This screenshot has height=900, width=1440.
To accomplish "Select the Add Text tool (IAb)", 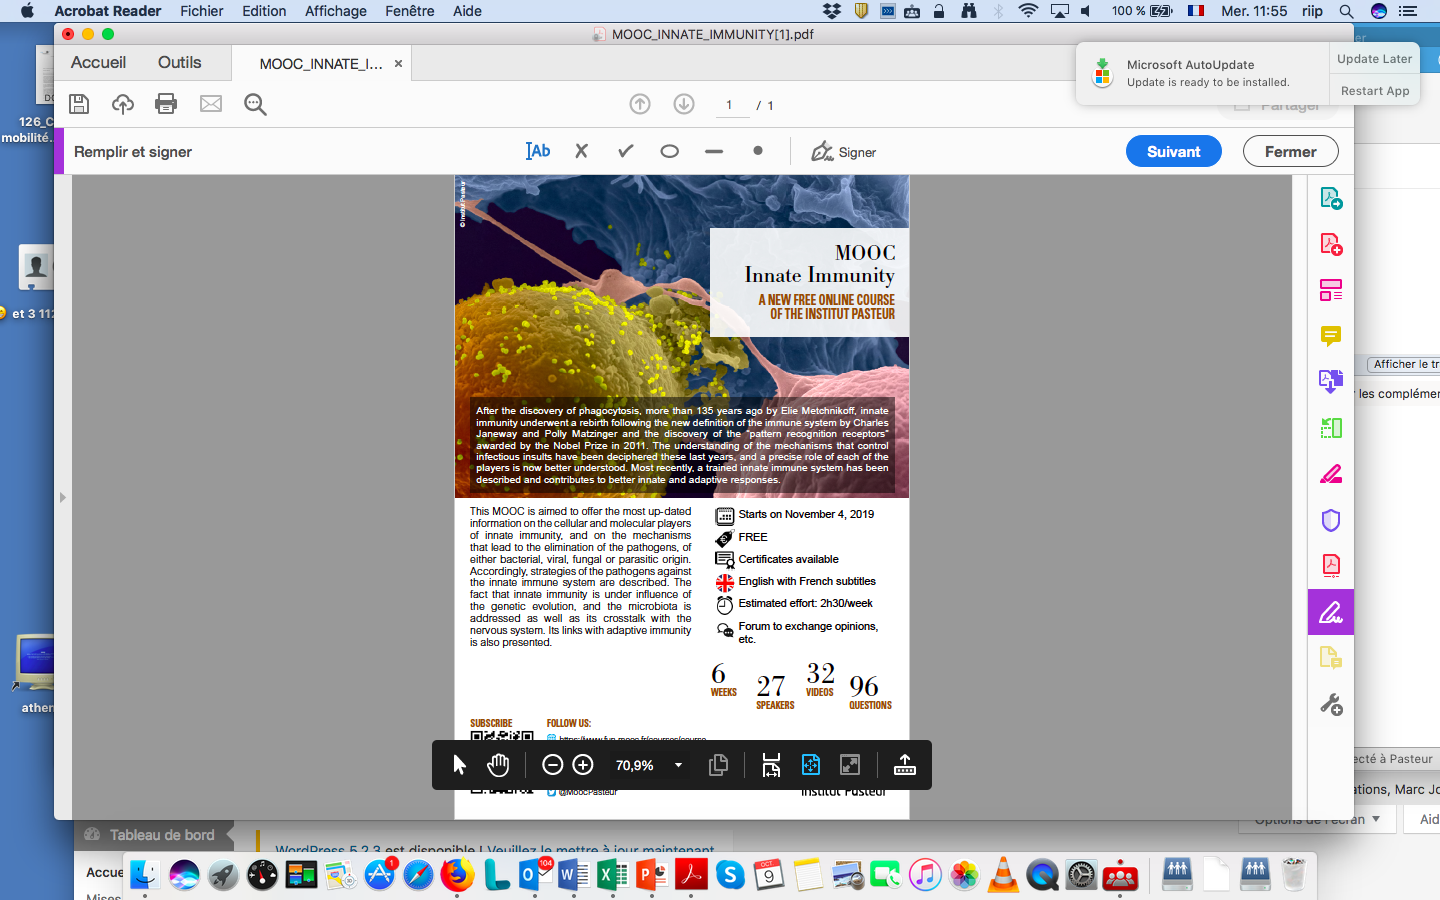I will pyautogui.click(x=538, y=151).
